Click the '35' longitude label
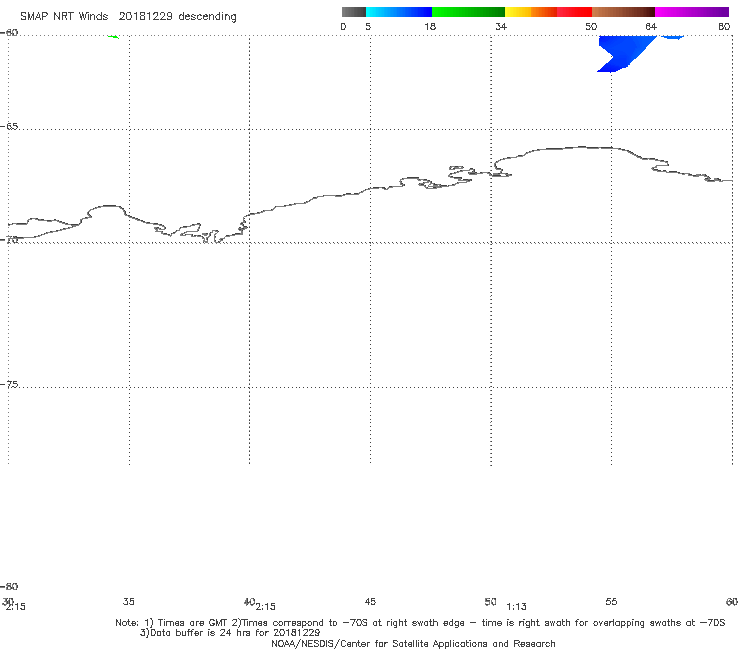 pos(129,601)
